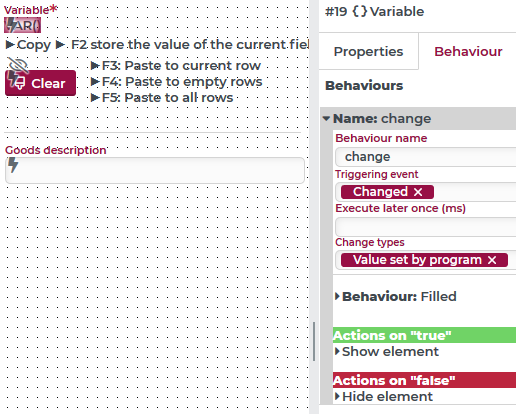The width and height of the screenshot is (516, 414).
Task: Expand the Show element action
Action: 337,351
